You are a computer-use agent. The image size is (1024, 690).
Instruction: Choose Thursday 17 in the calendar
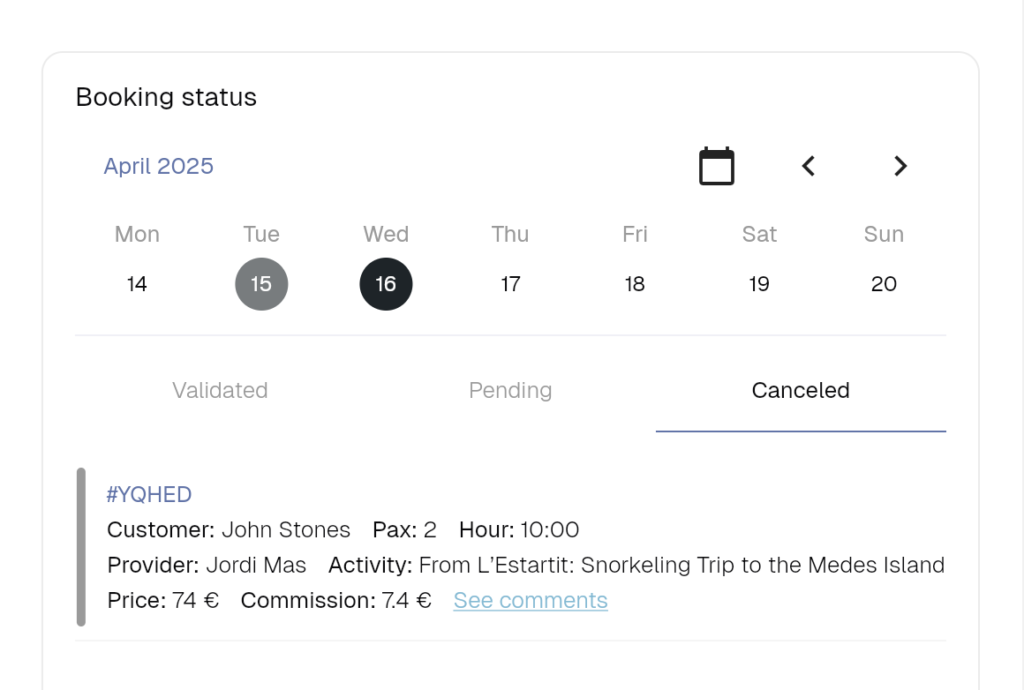[510, 284]
